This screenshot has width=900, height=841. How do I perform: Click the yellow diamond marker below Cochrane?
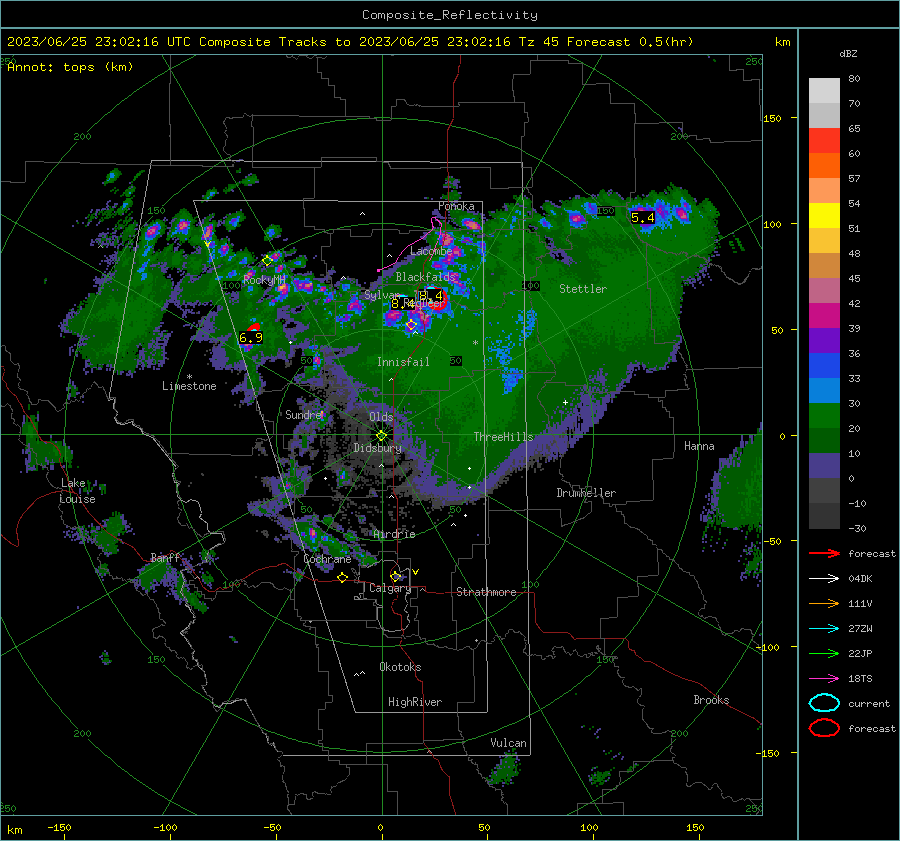point(342,578)
